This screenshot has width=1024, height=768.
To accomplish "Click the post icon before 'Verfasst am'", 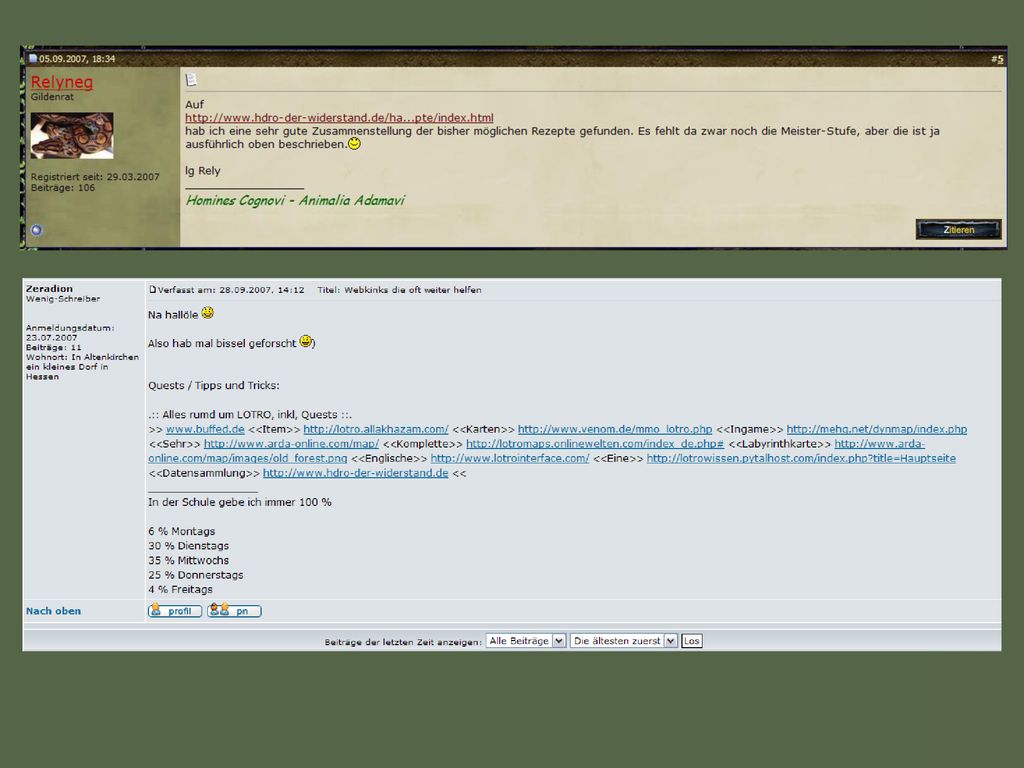I will (x=152, y=289).
